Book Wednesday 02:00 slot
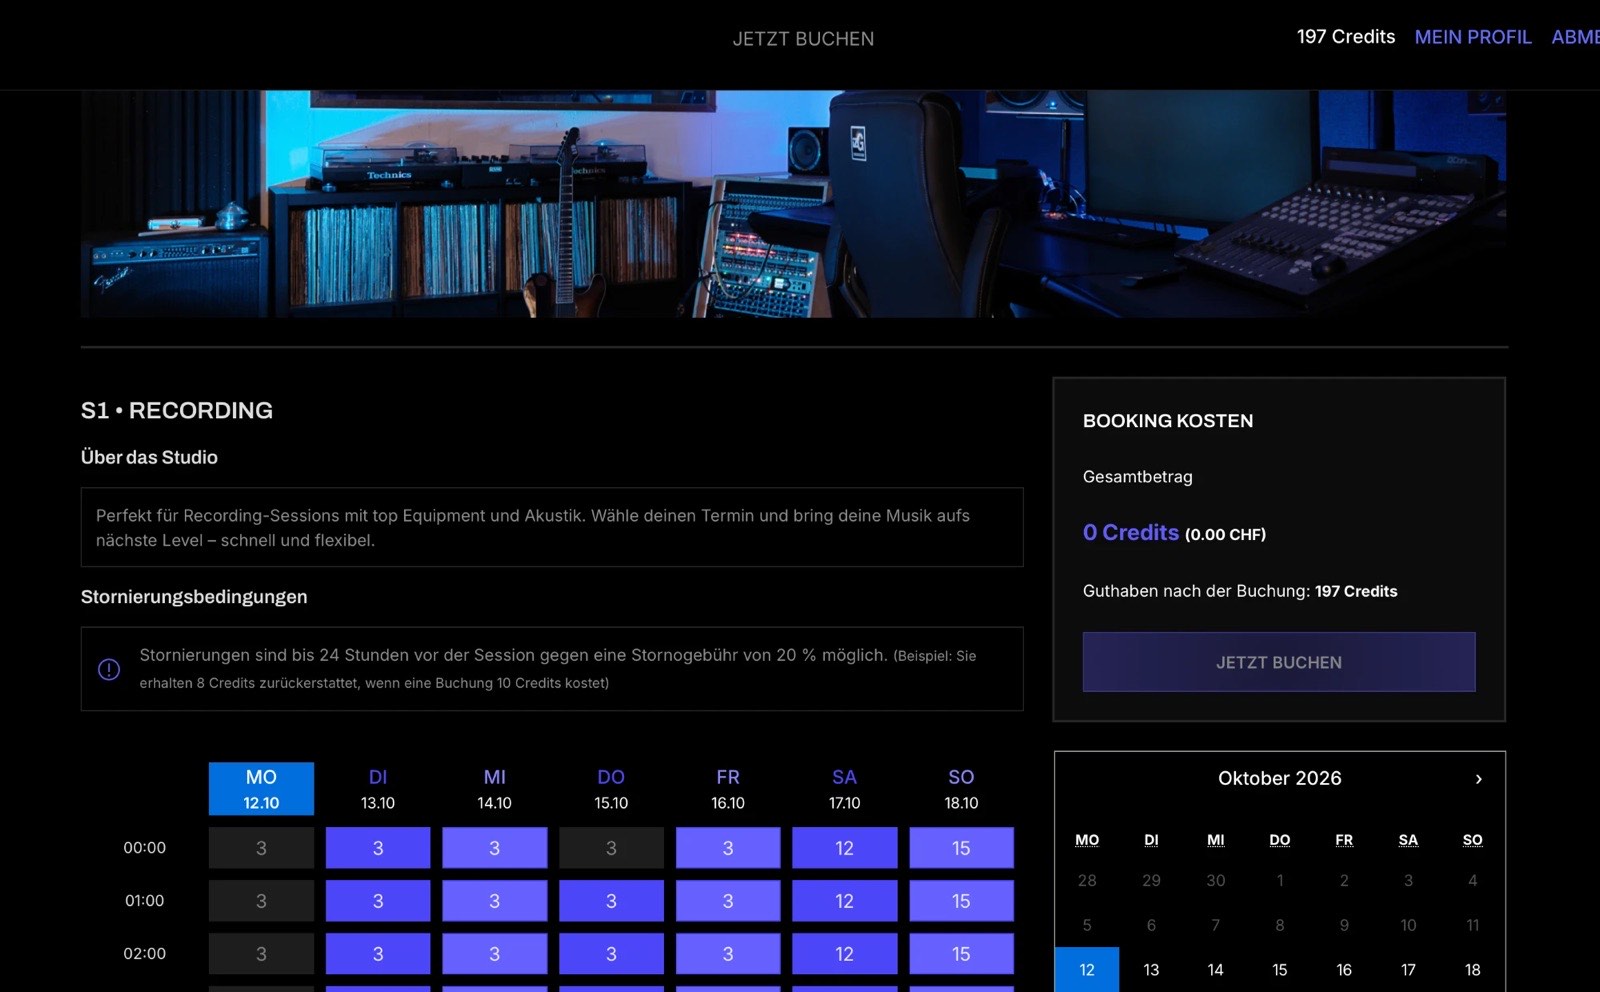This screenshot has width=1600, height=992. (495, 954)
